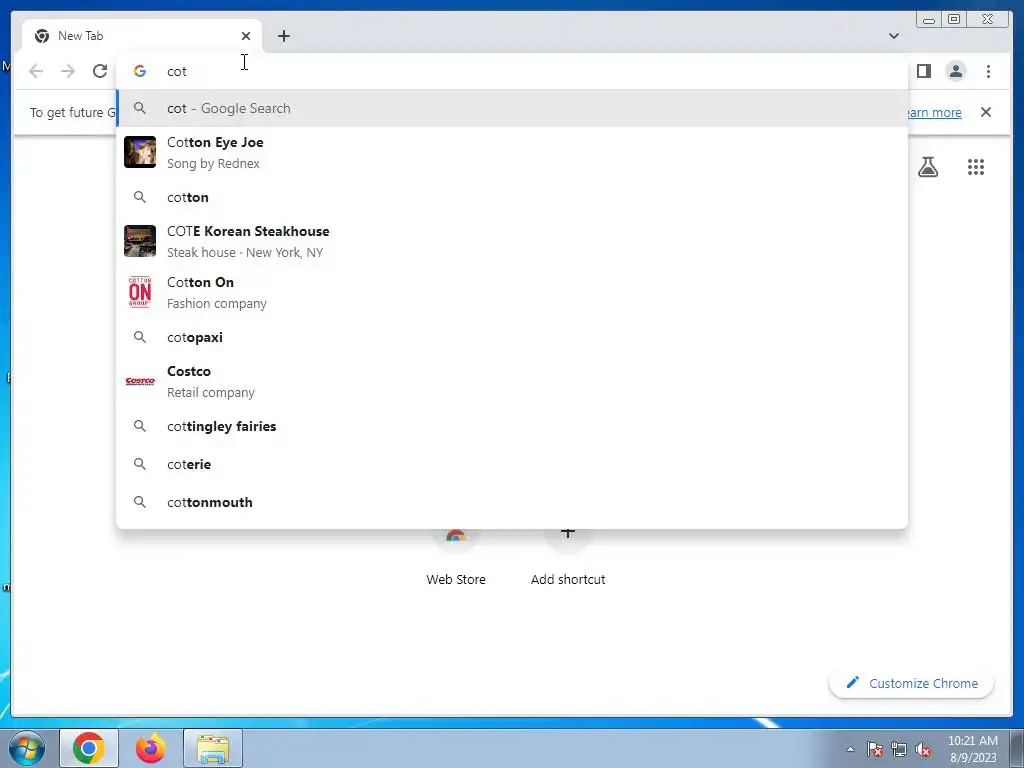Open the tab search dropdown arrow
The image size is (1024, 768).
click(893, 36)
